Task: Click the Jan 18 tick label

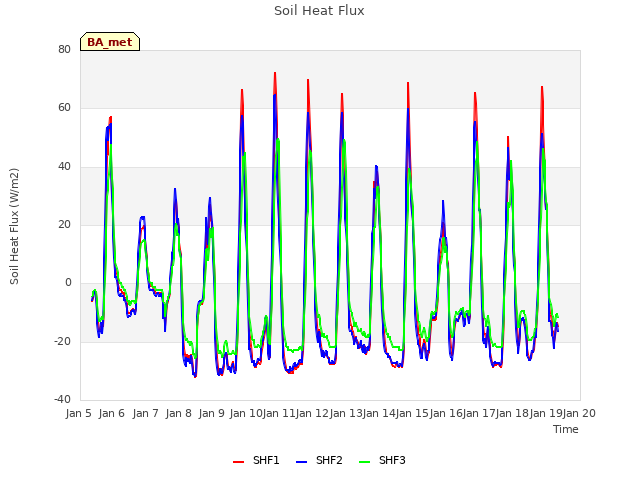Action: (513, 413)
